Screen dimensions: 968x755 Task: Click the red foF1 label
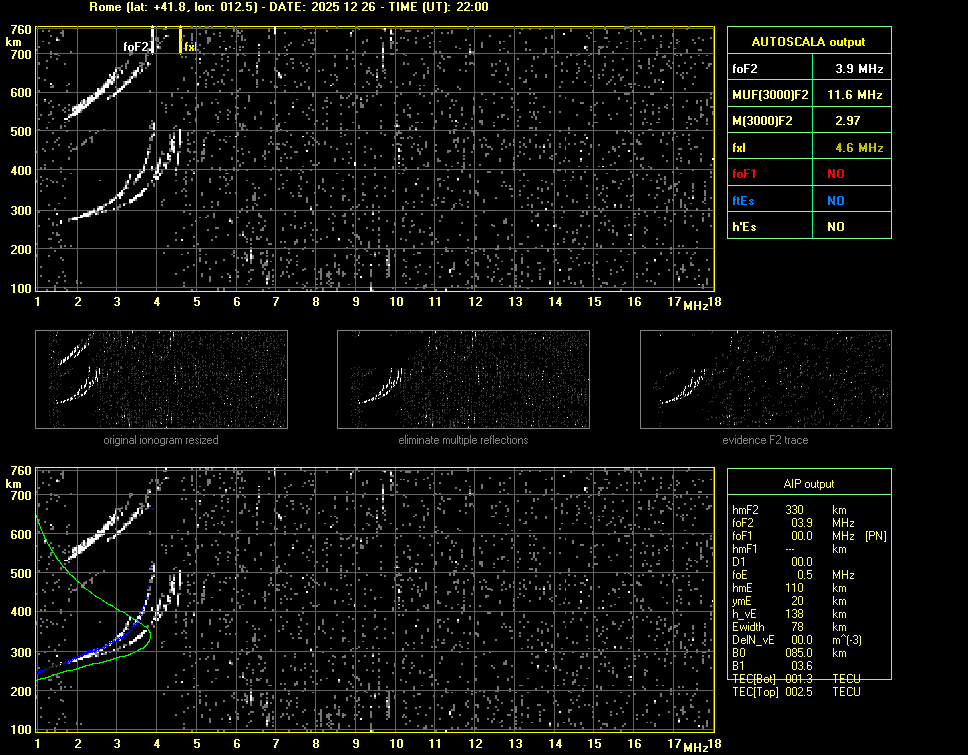coord(746,174)
